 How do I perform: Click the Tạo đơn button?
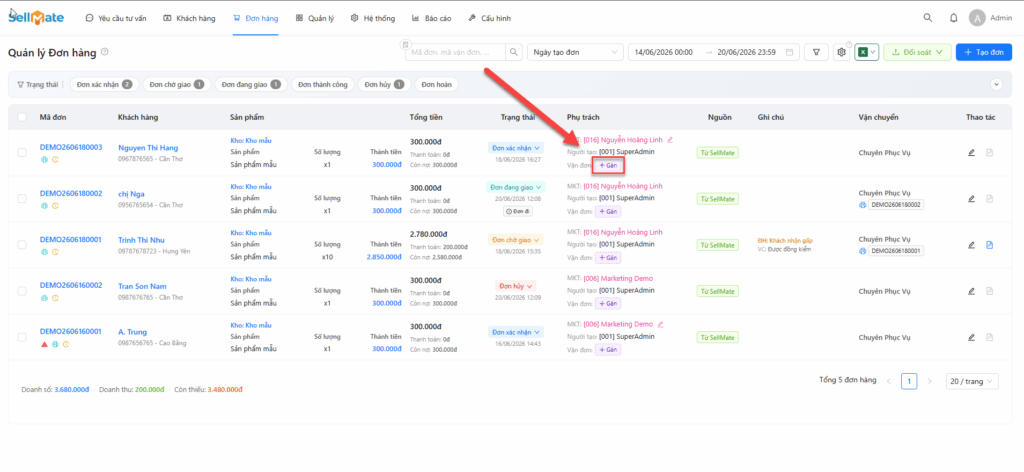point(984,52)
